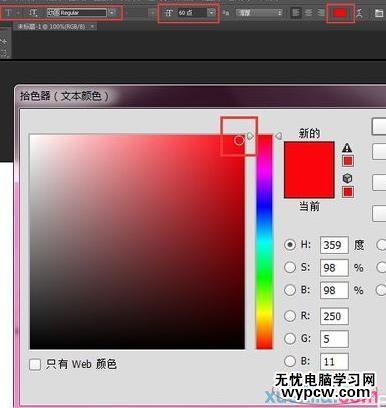Image resolution: width=386 pixels, height=408 pixels.
Task: Click the web-safe cube warning icon
Action: pyautogui.click(x=347, y=178)
